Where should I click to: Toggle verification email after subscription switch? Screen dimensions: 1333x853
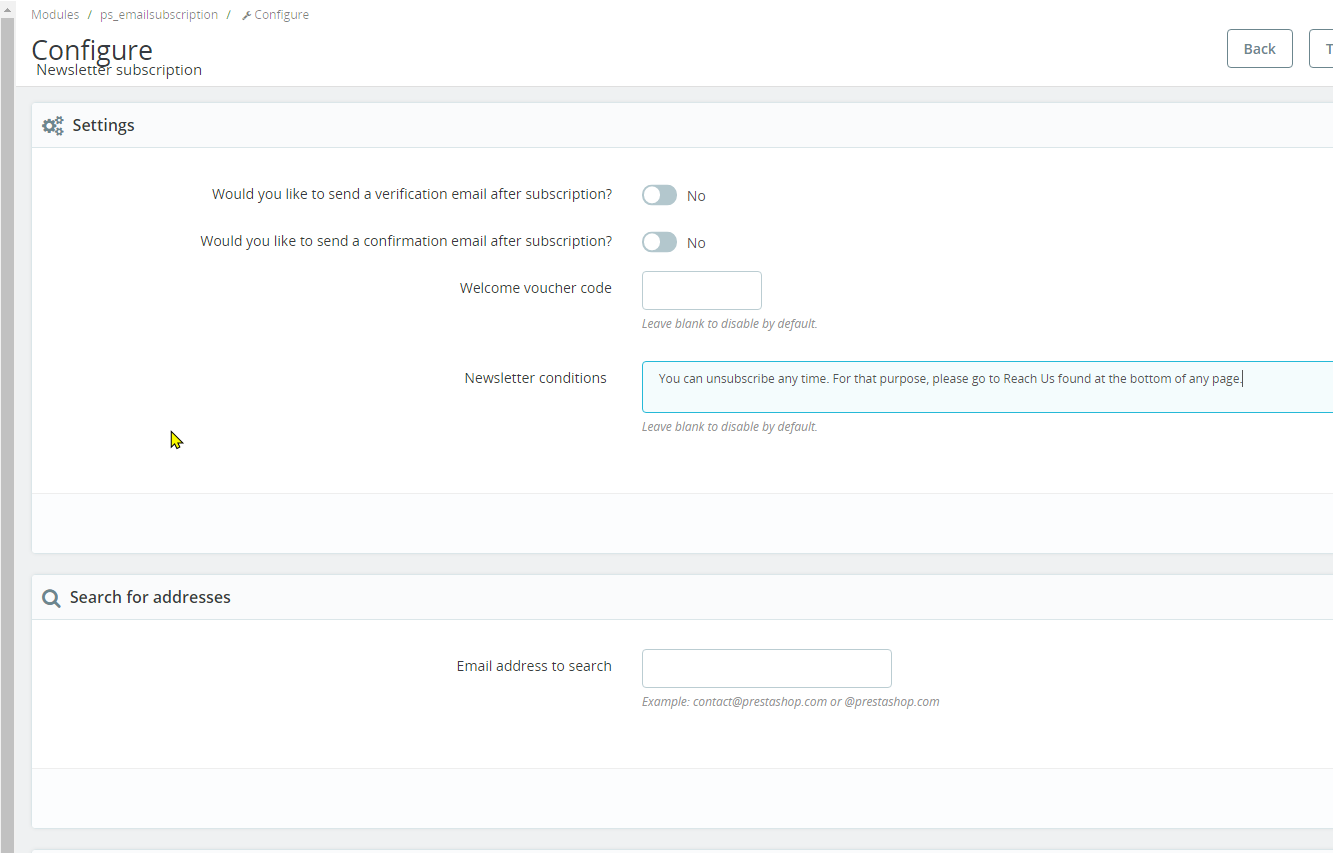tap(659, 195)
